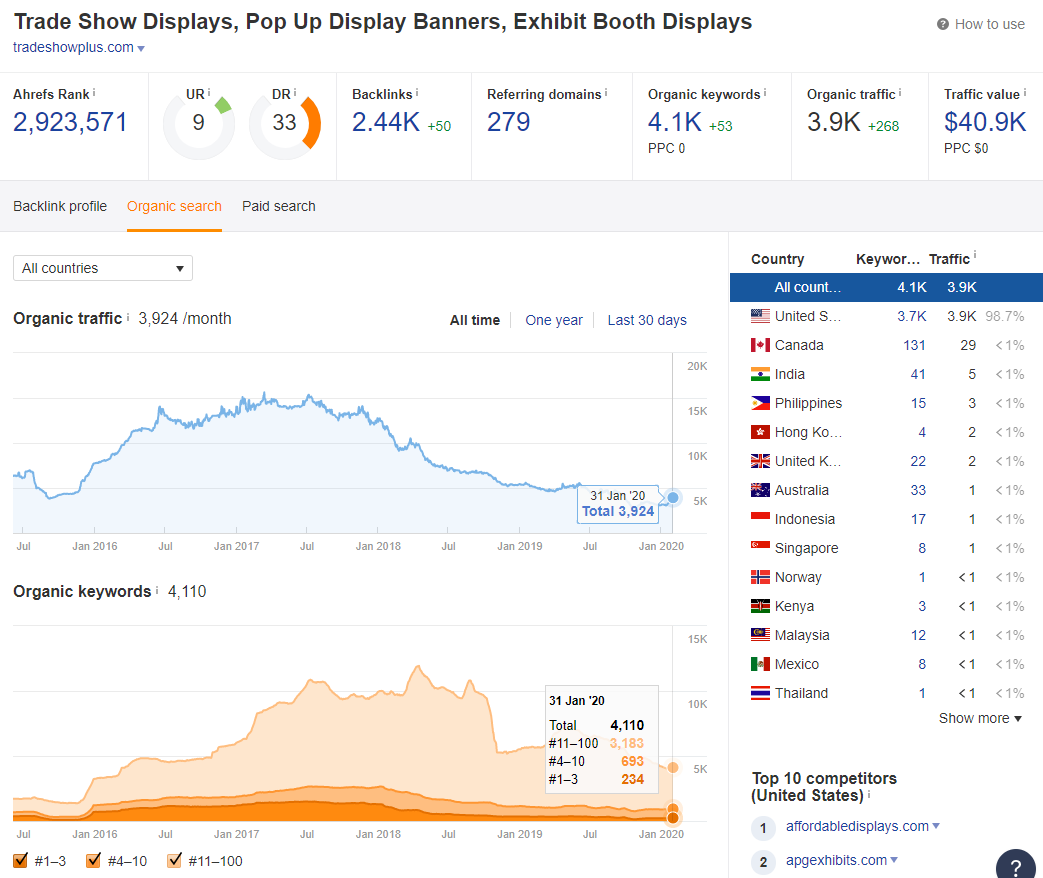Click the Organic keywords chart info icon
Viewport: 1043px width, 878px height.
pos(157,590)
